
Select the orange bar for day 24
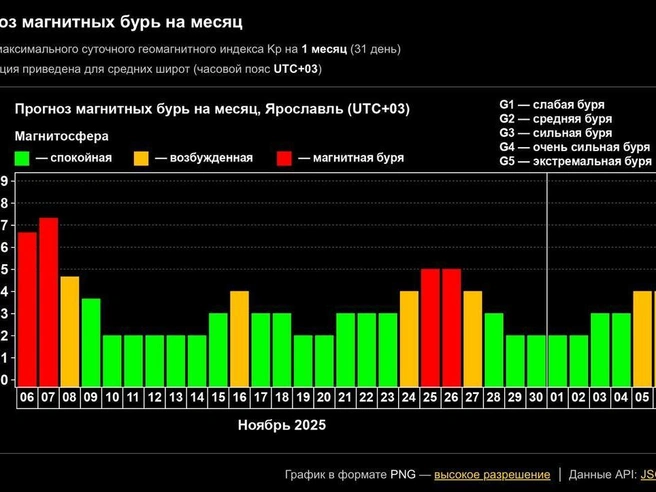(x=409, y=339)
